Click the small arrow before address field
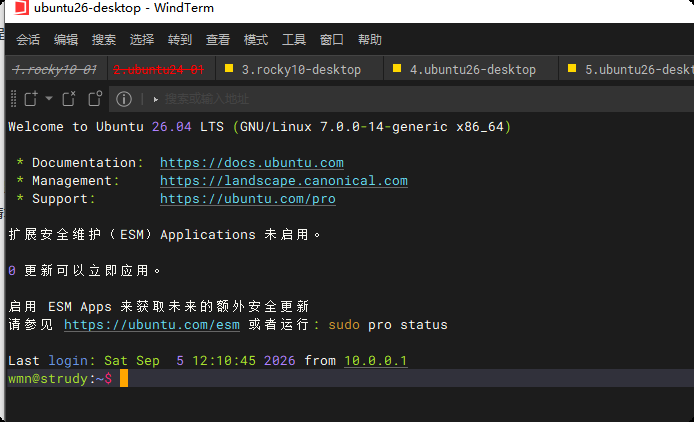This screenshot has height=422, width=694. 155,100
